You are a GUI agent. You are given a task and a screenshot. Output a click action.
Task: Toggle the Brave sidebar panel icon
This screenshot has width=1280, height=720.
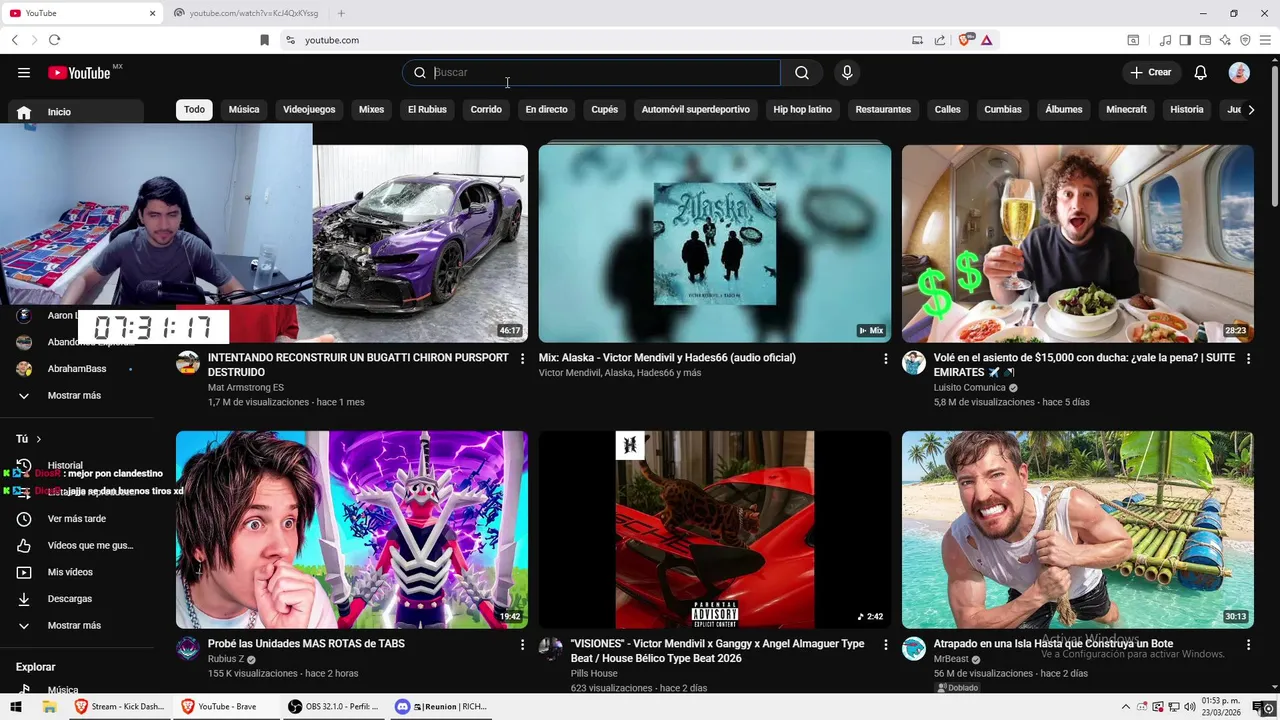click(1185, 40)
